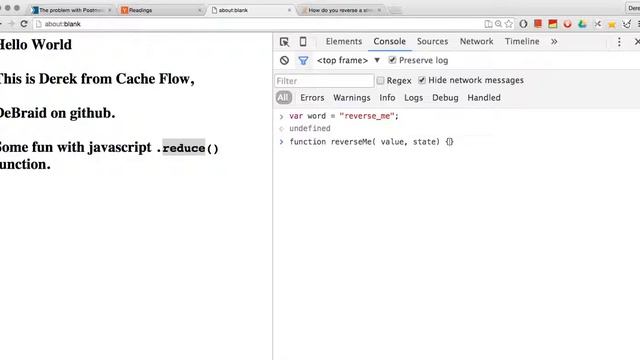Image resolution: width=640 pixels, height=360 pixels.
Task: Expand more DevTools tabs chevron
Action: click(554, 42)
